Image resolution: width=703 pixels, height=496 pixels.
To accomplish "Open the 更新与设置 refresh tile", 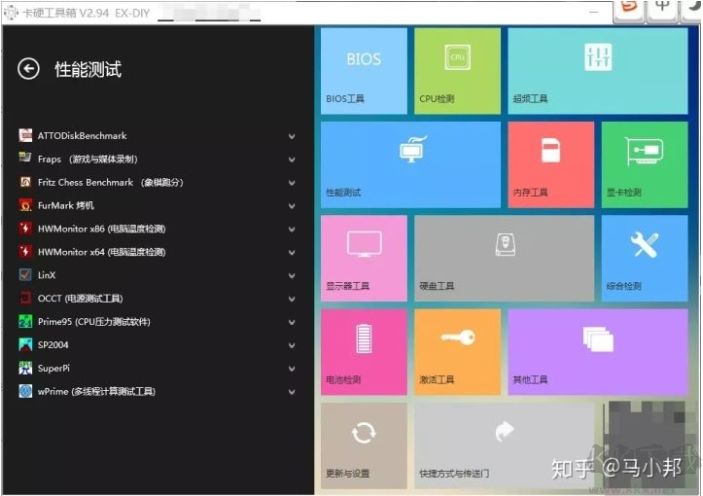I will click(364, 446).
